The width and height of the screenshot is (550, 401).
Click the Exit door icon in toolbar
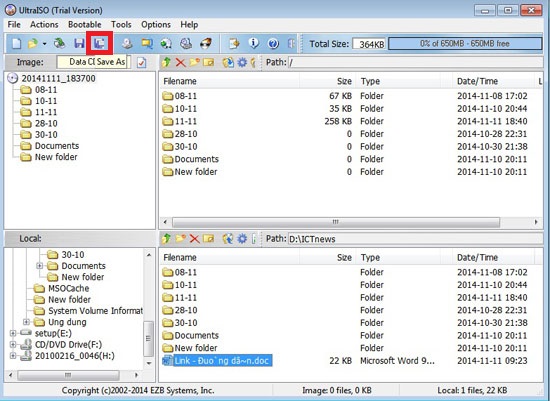(291, 44)
